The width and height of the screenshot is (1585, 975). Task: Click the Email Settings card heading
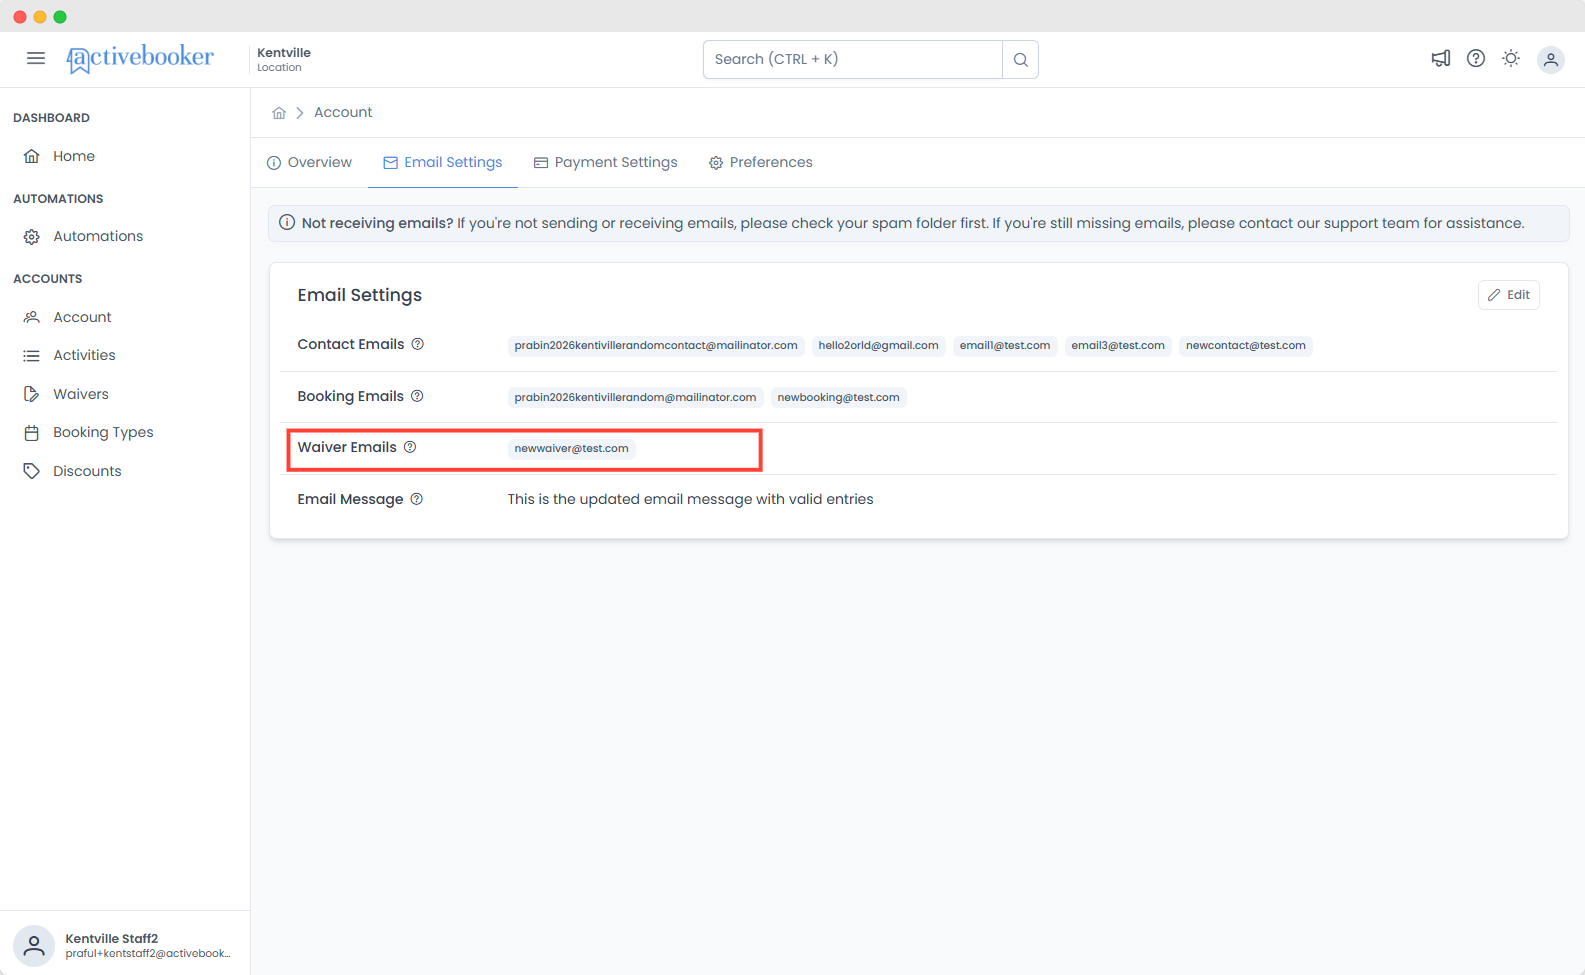pyautogui.click(x=360, y=295)
